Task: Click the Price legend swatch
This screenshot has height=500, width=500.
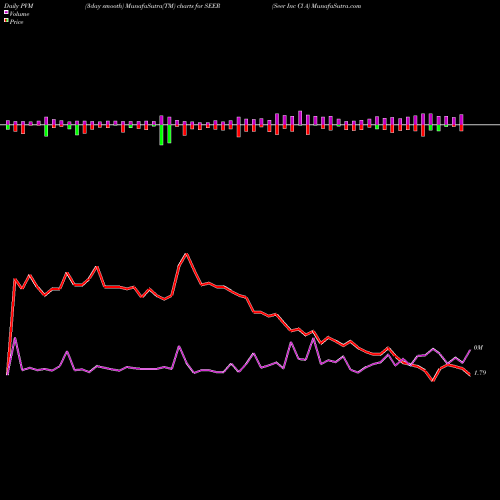Action: 6,21
